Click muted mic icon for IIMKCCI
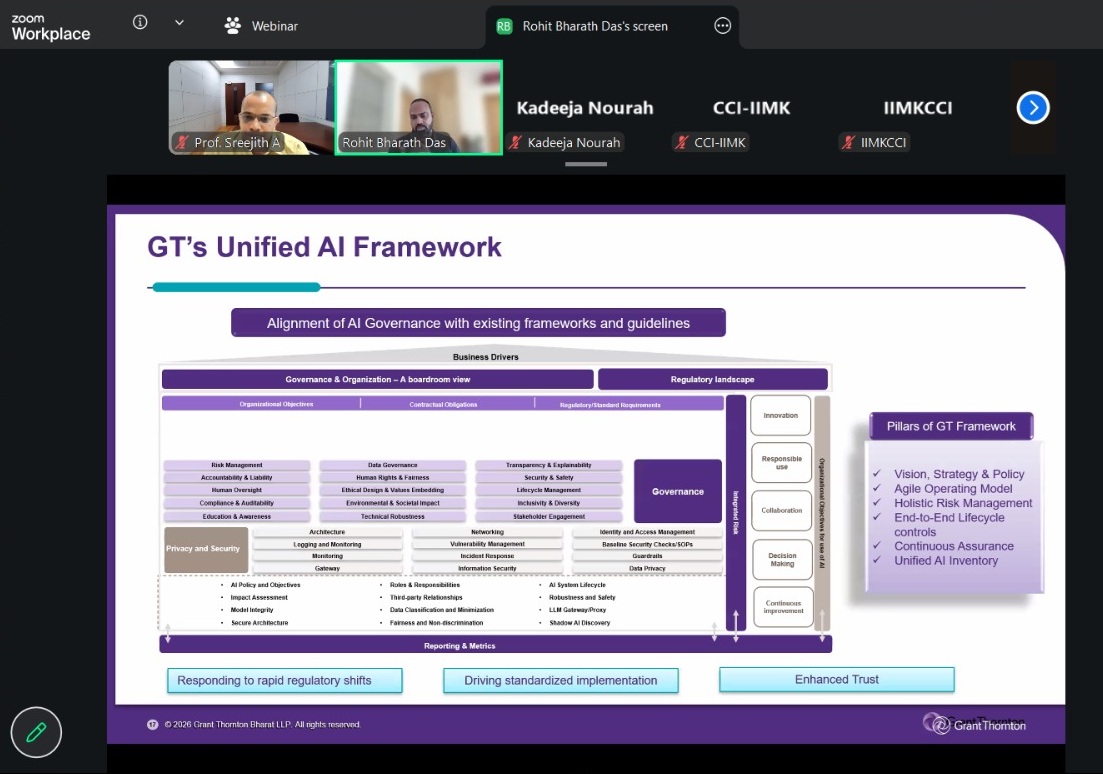 click(848, 142)
